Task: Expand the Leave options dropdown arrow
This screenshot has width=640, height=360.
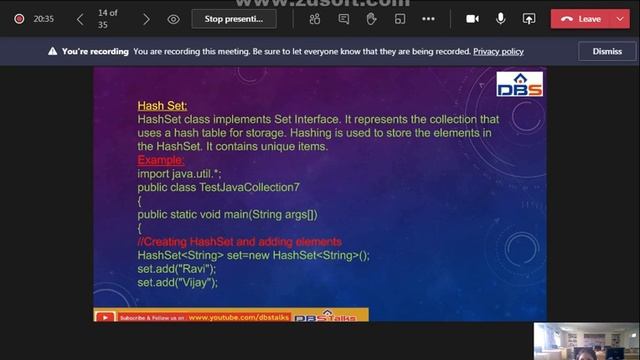Action: tap(620, 19)
